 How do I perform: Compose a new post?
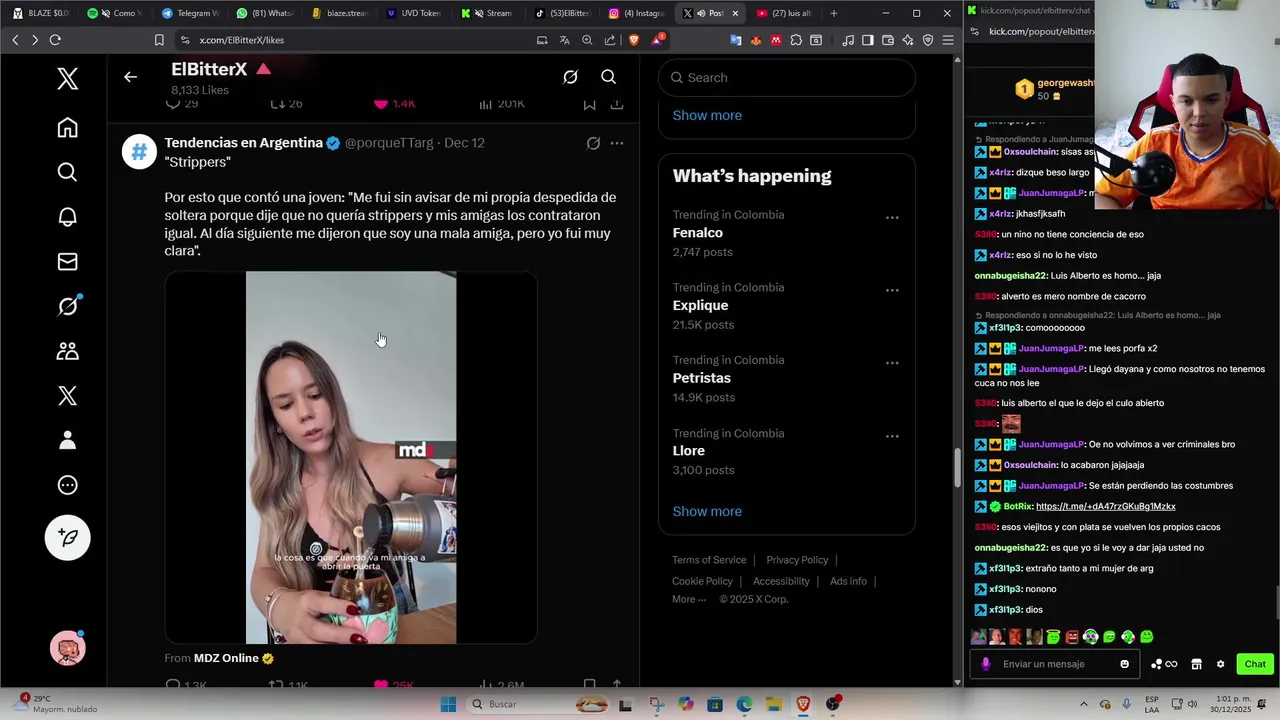tap(67, 538)
